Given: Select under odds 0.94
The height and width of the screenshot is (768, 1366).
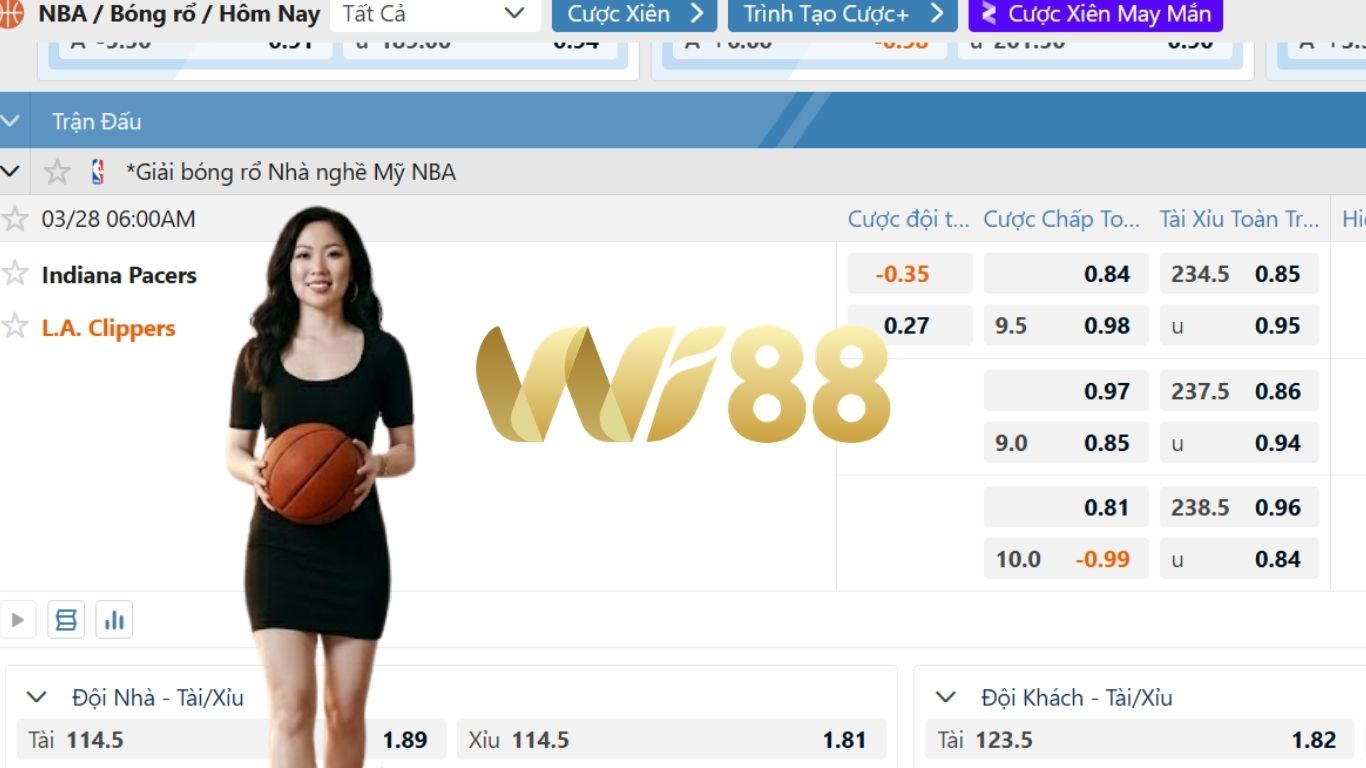Looking at the screenshot, I should click(1239, 443).
